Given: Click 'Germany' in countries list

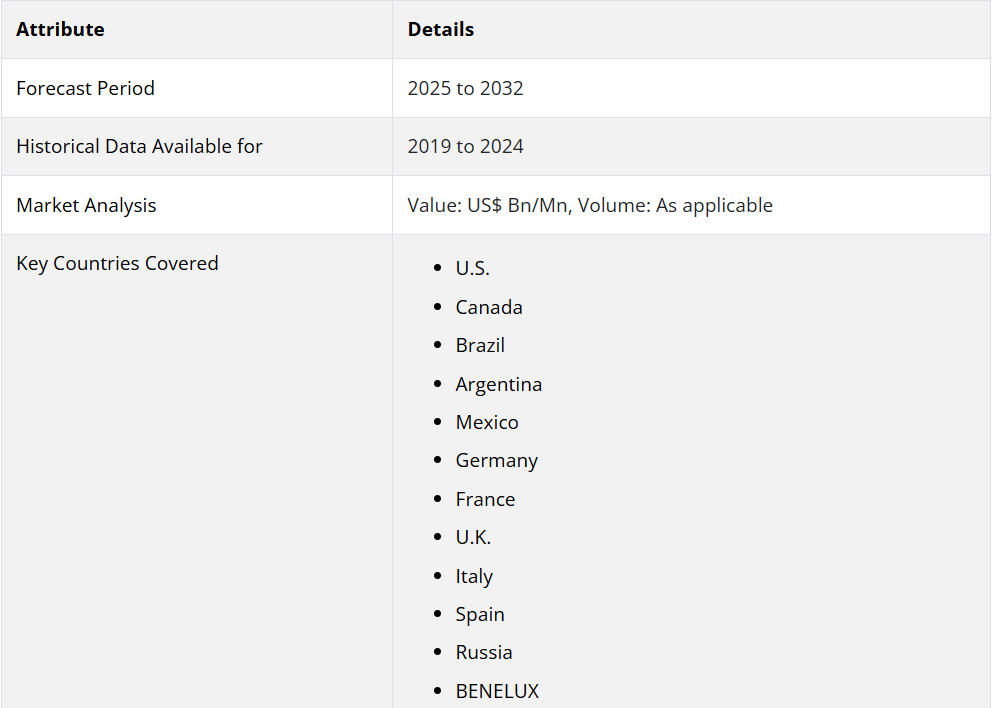Looking at the screenshot, I should 497,461.
